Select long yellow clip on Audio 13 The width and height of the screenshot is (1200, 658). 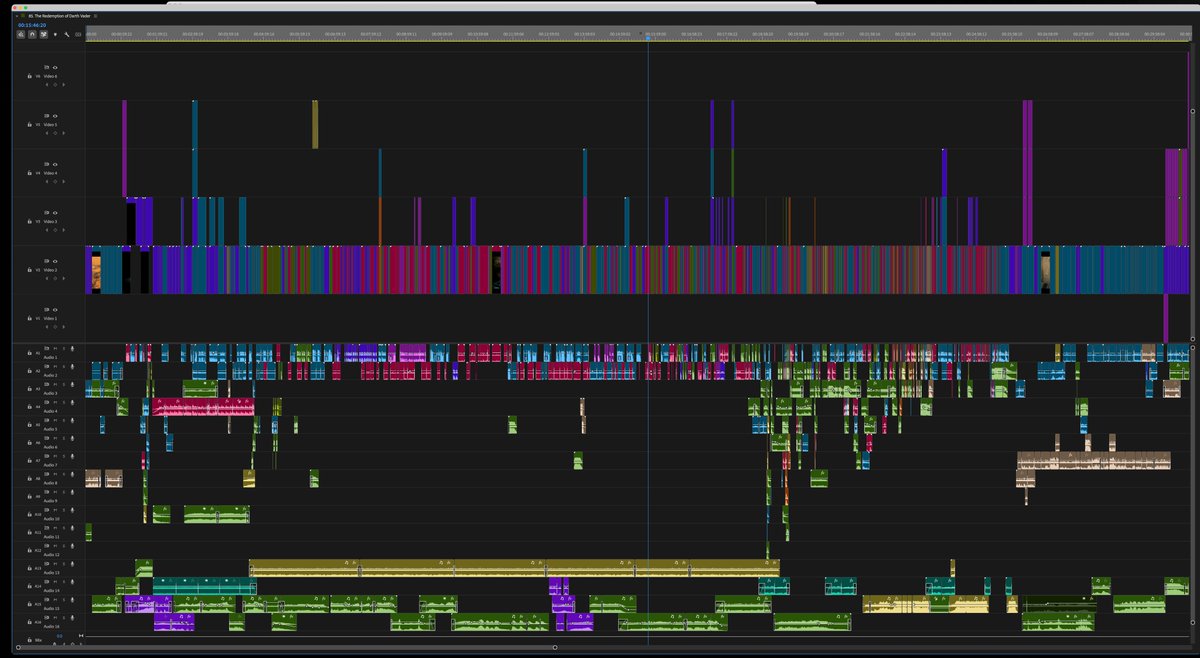514,567
